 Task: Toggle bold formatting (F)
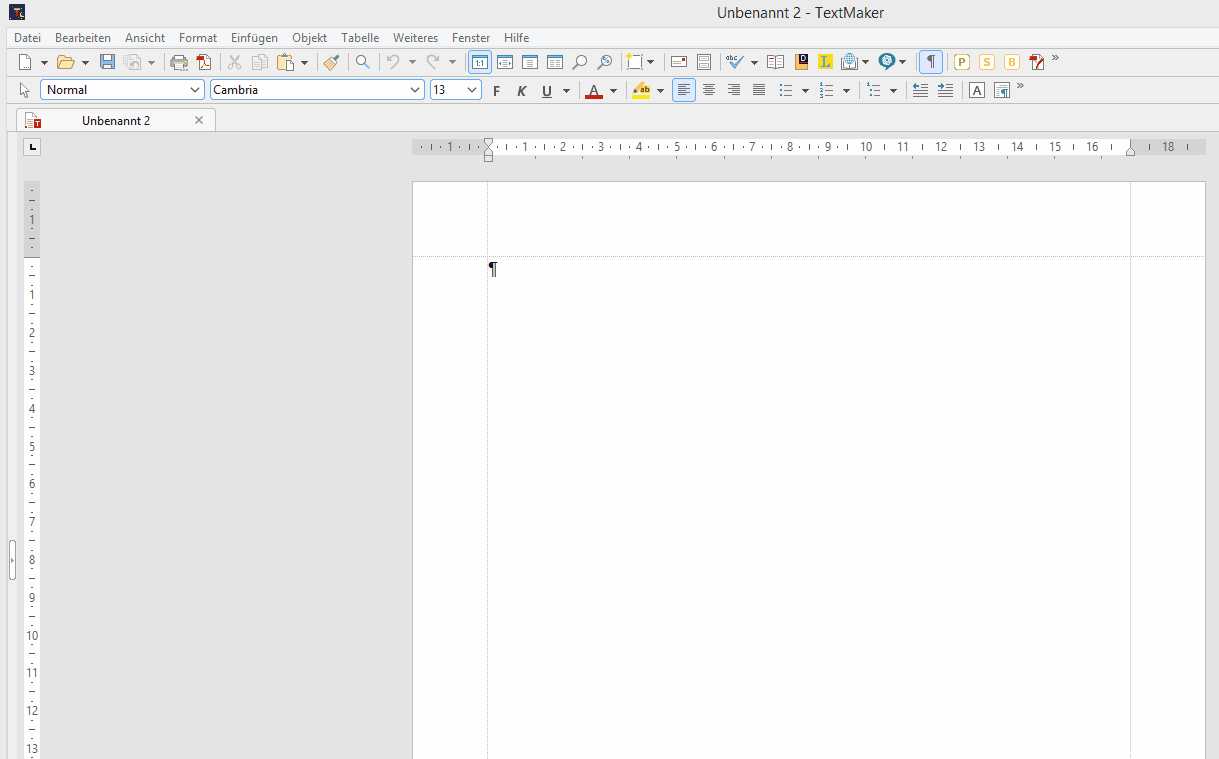(x=496, y=91)
